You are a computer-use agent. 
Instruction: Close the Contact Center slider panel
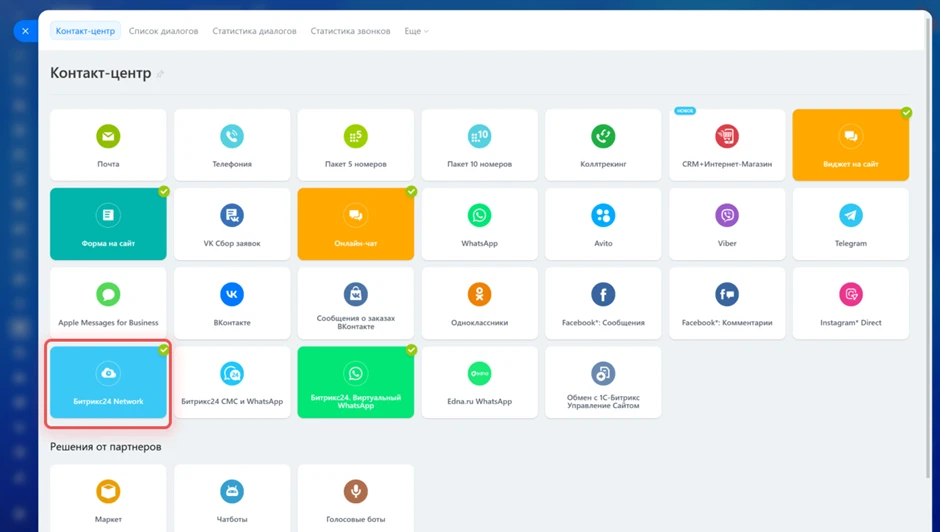tap(25, 31)
